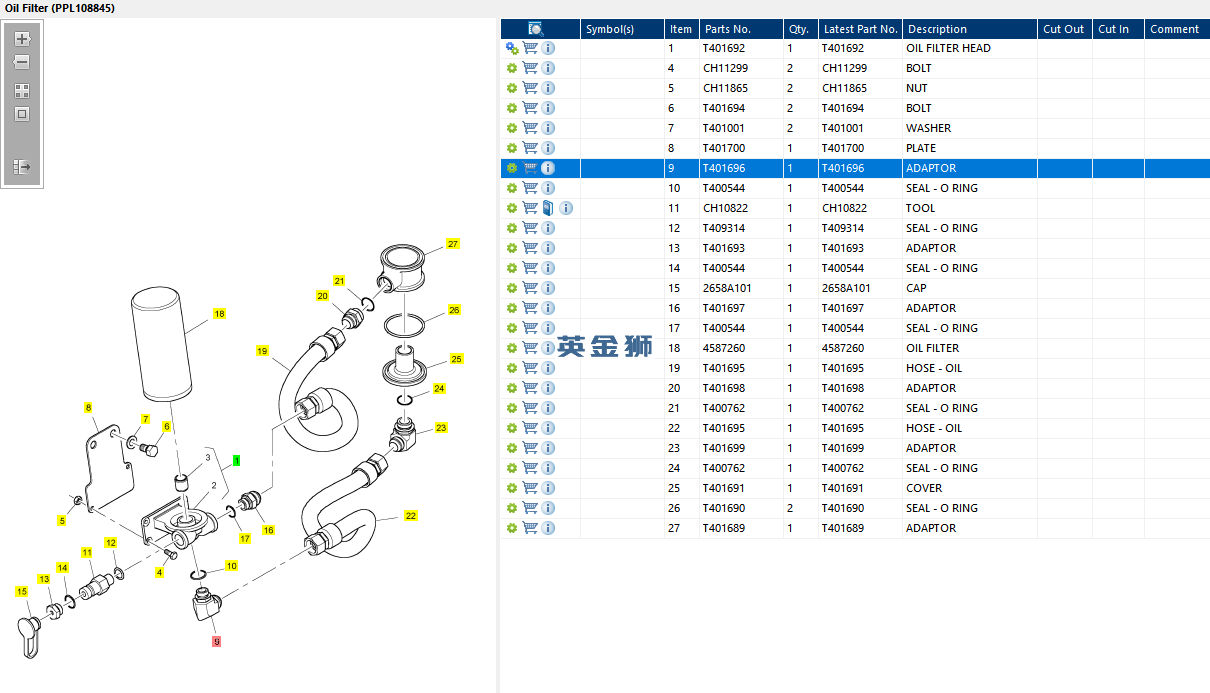Image resolution: width=1210 pixels, height=693 pixels.
Task: Show info for T401700 PLATE
Action: click(548, 148)
